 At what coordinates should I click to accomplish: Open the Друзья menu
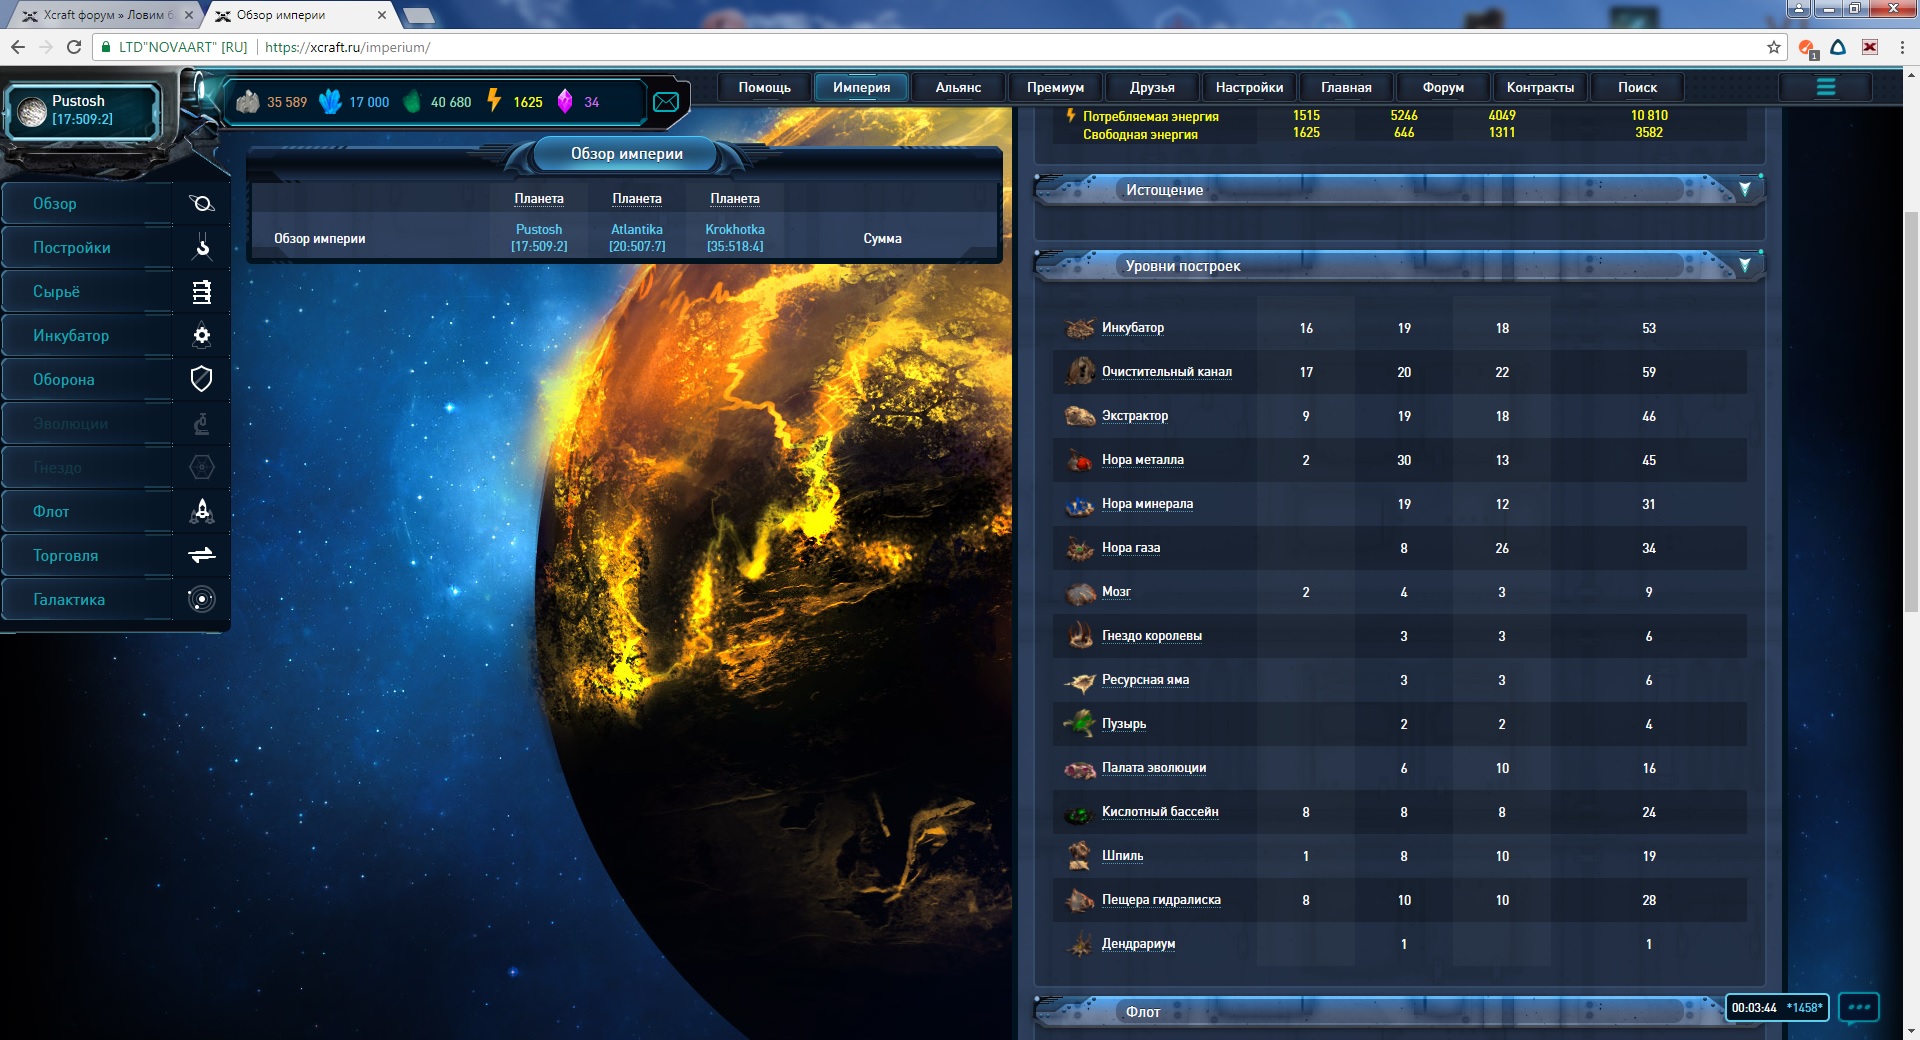tap(1152, 87)
